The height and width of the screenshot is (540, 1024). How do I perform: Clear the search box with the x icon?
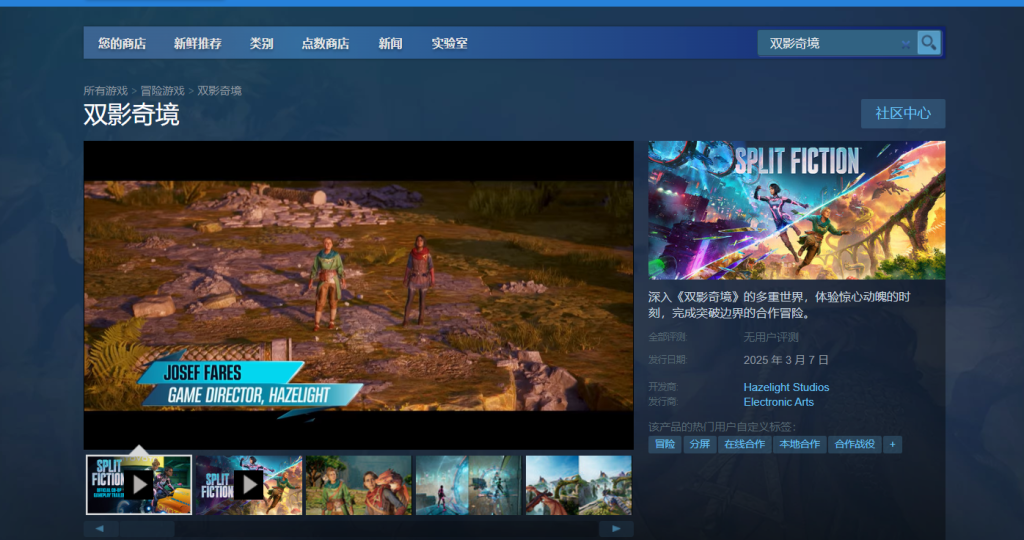pos(905,44)
